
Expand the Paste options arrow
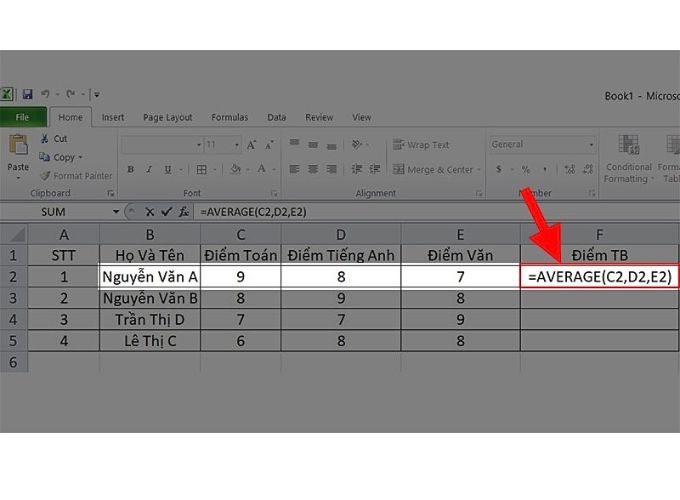pos(18,178)
